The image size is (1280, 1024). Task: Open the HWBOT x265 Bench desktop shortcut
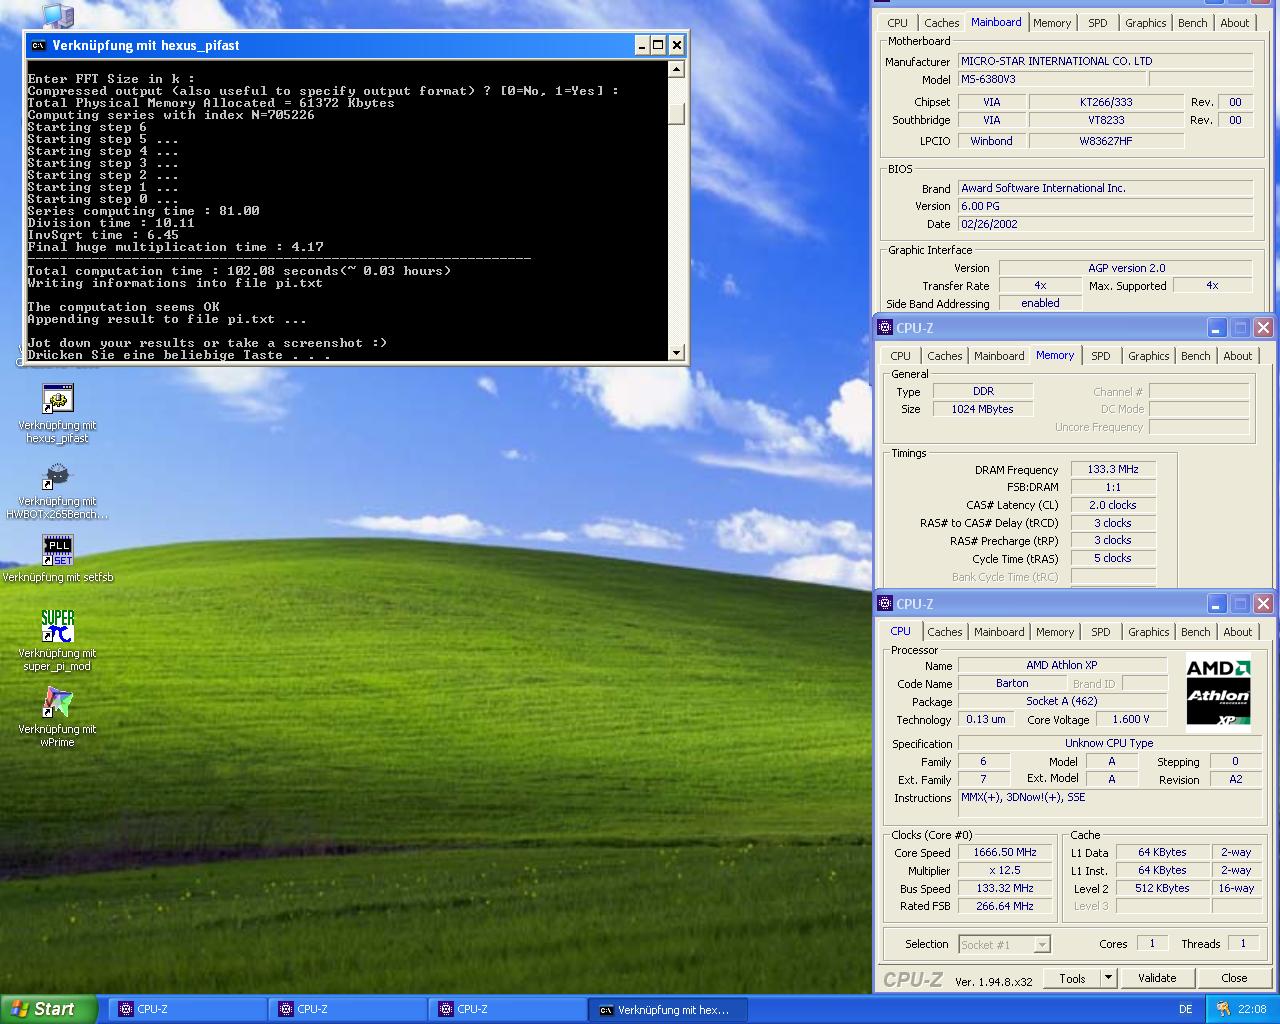pyautogui.click(x=57, y=489)
